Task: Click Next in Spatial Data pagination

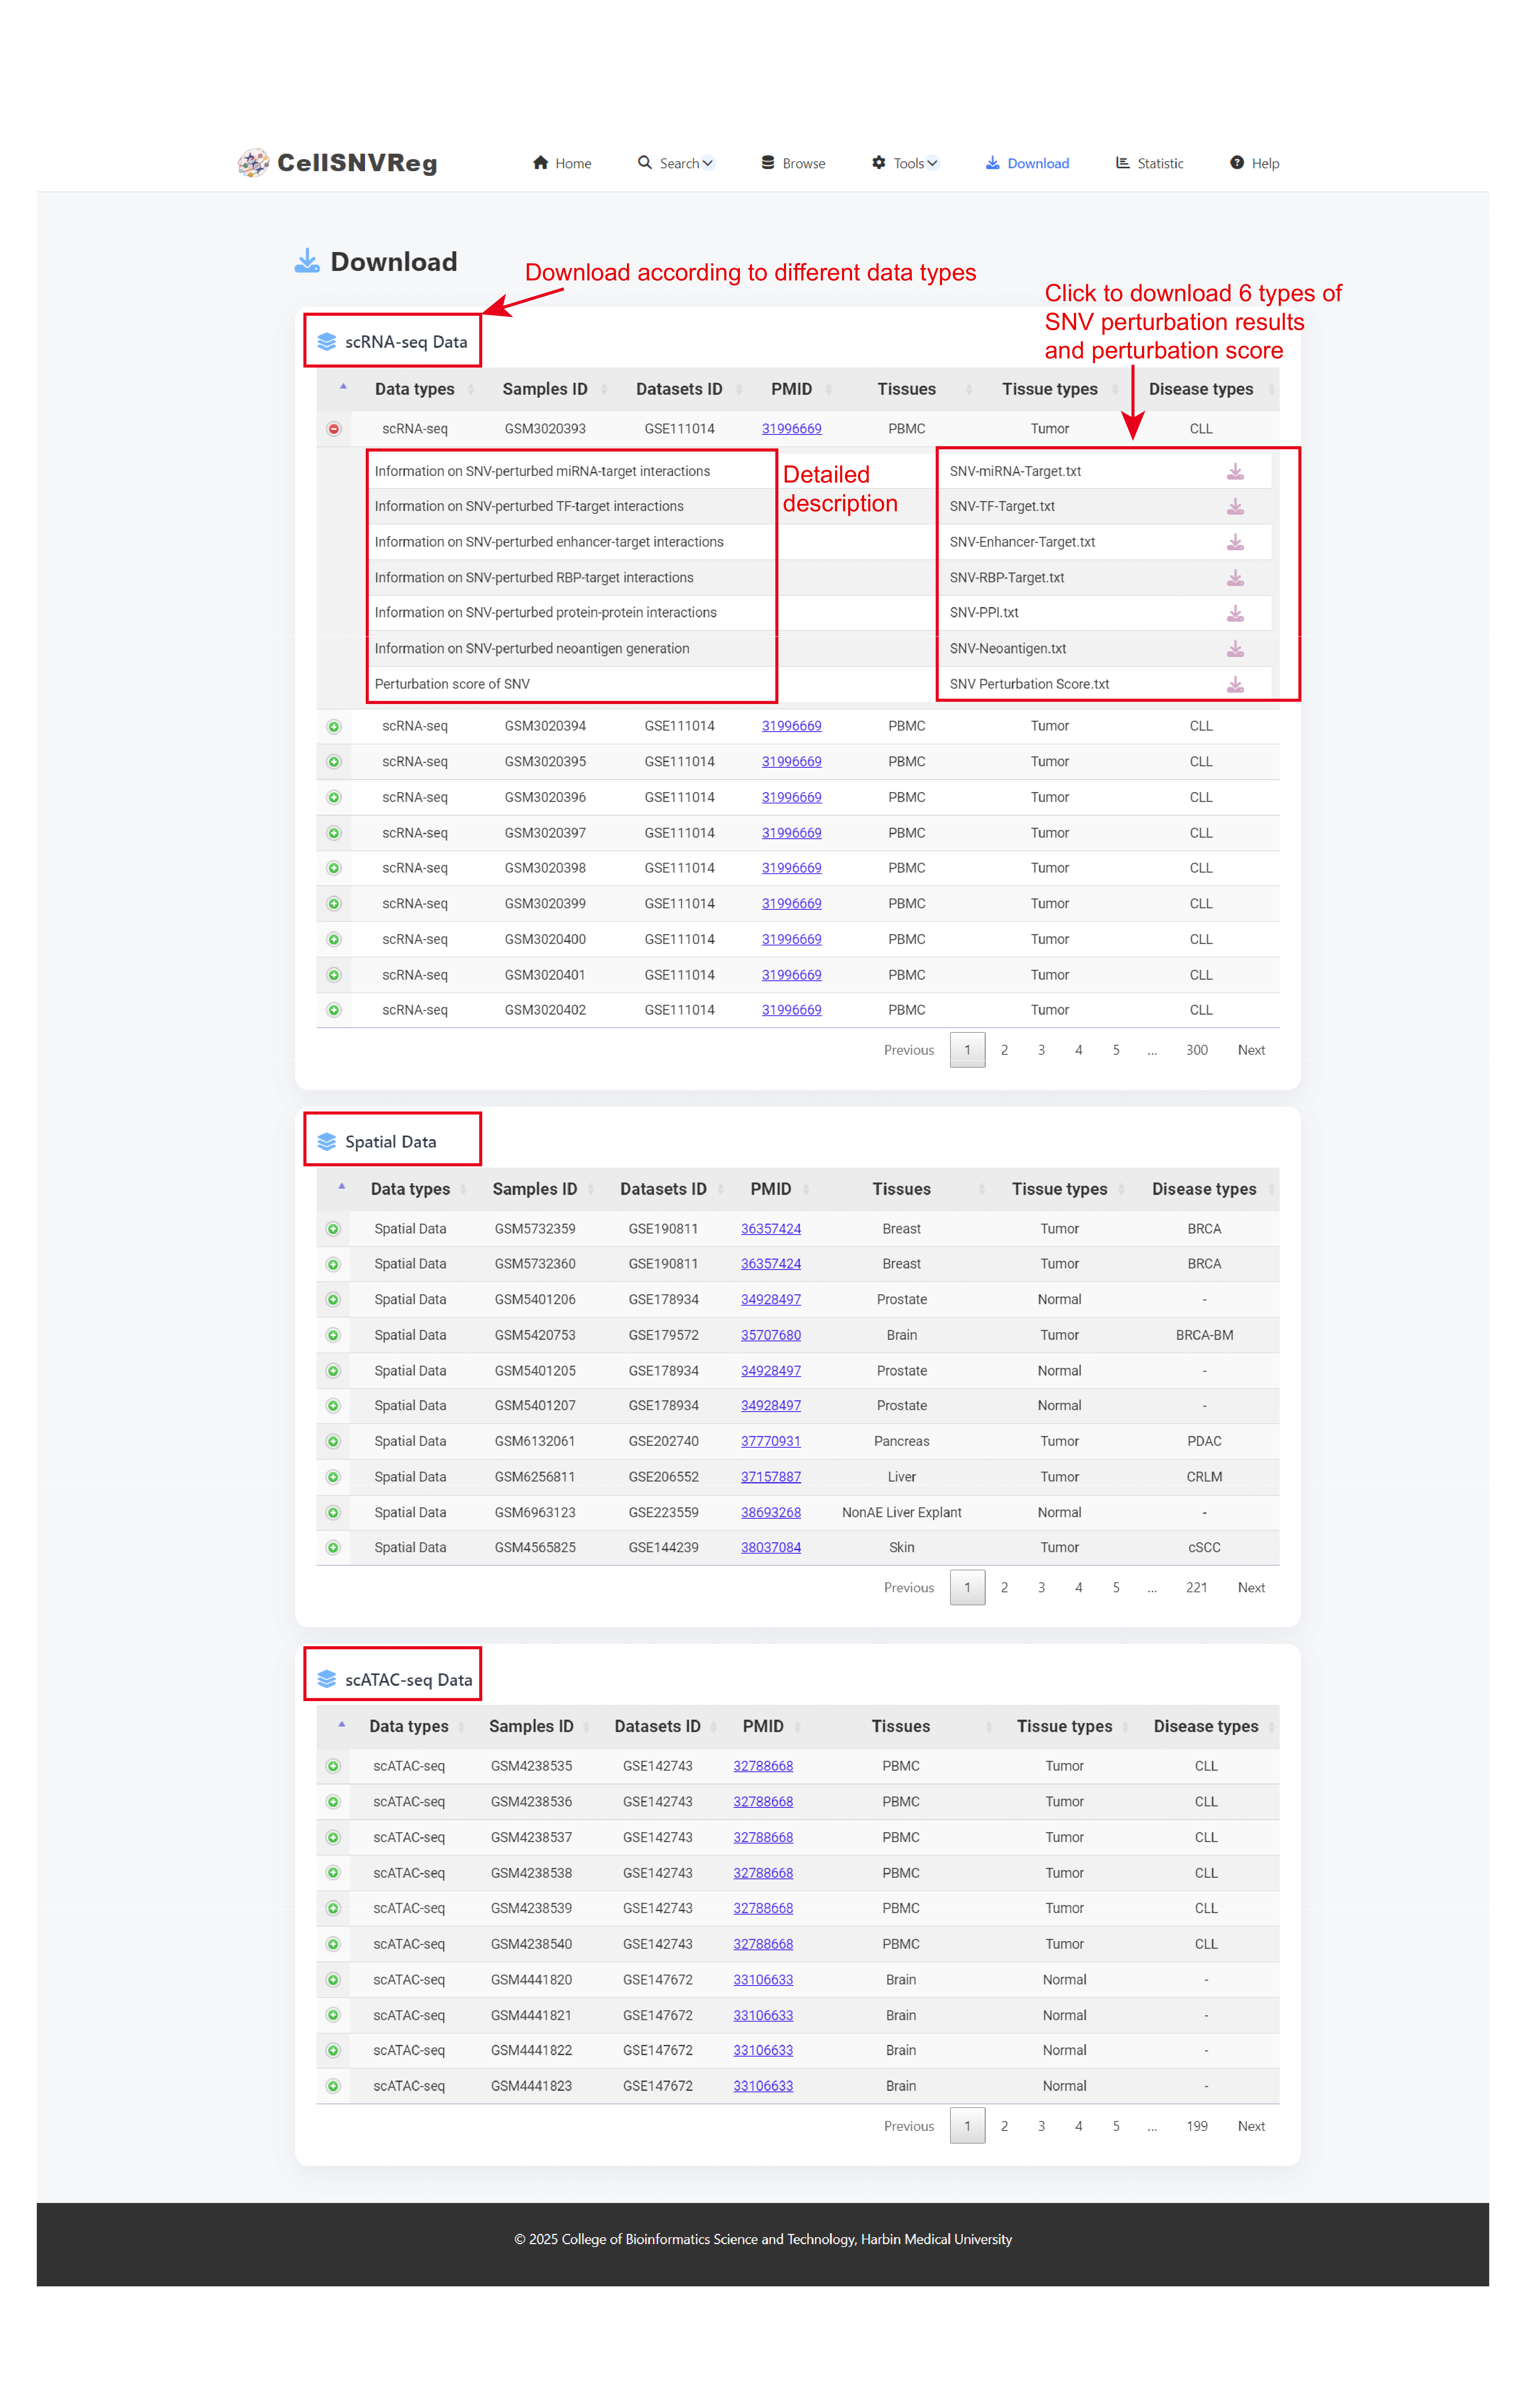Action: tap(1251, 1588)
